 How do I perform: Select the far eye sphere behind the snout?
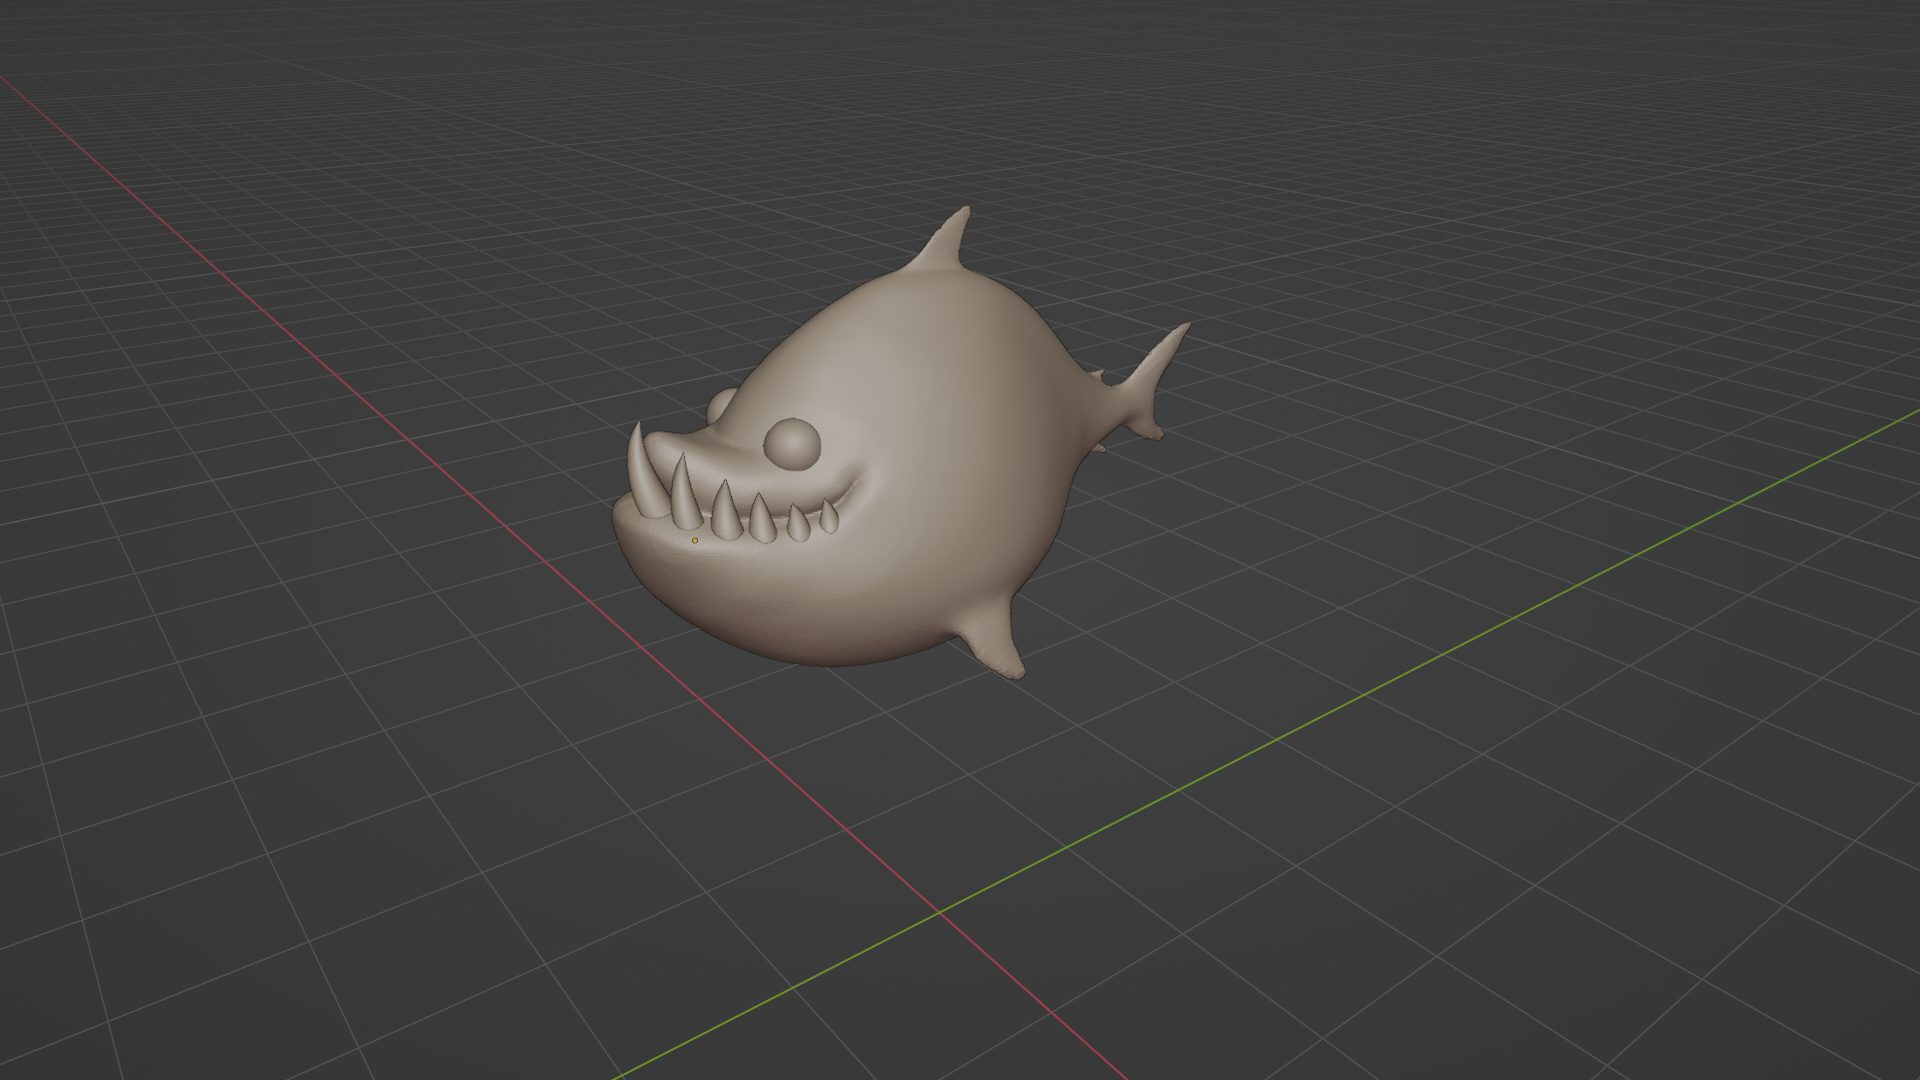[x=718, y=405]
